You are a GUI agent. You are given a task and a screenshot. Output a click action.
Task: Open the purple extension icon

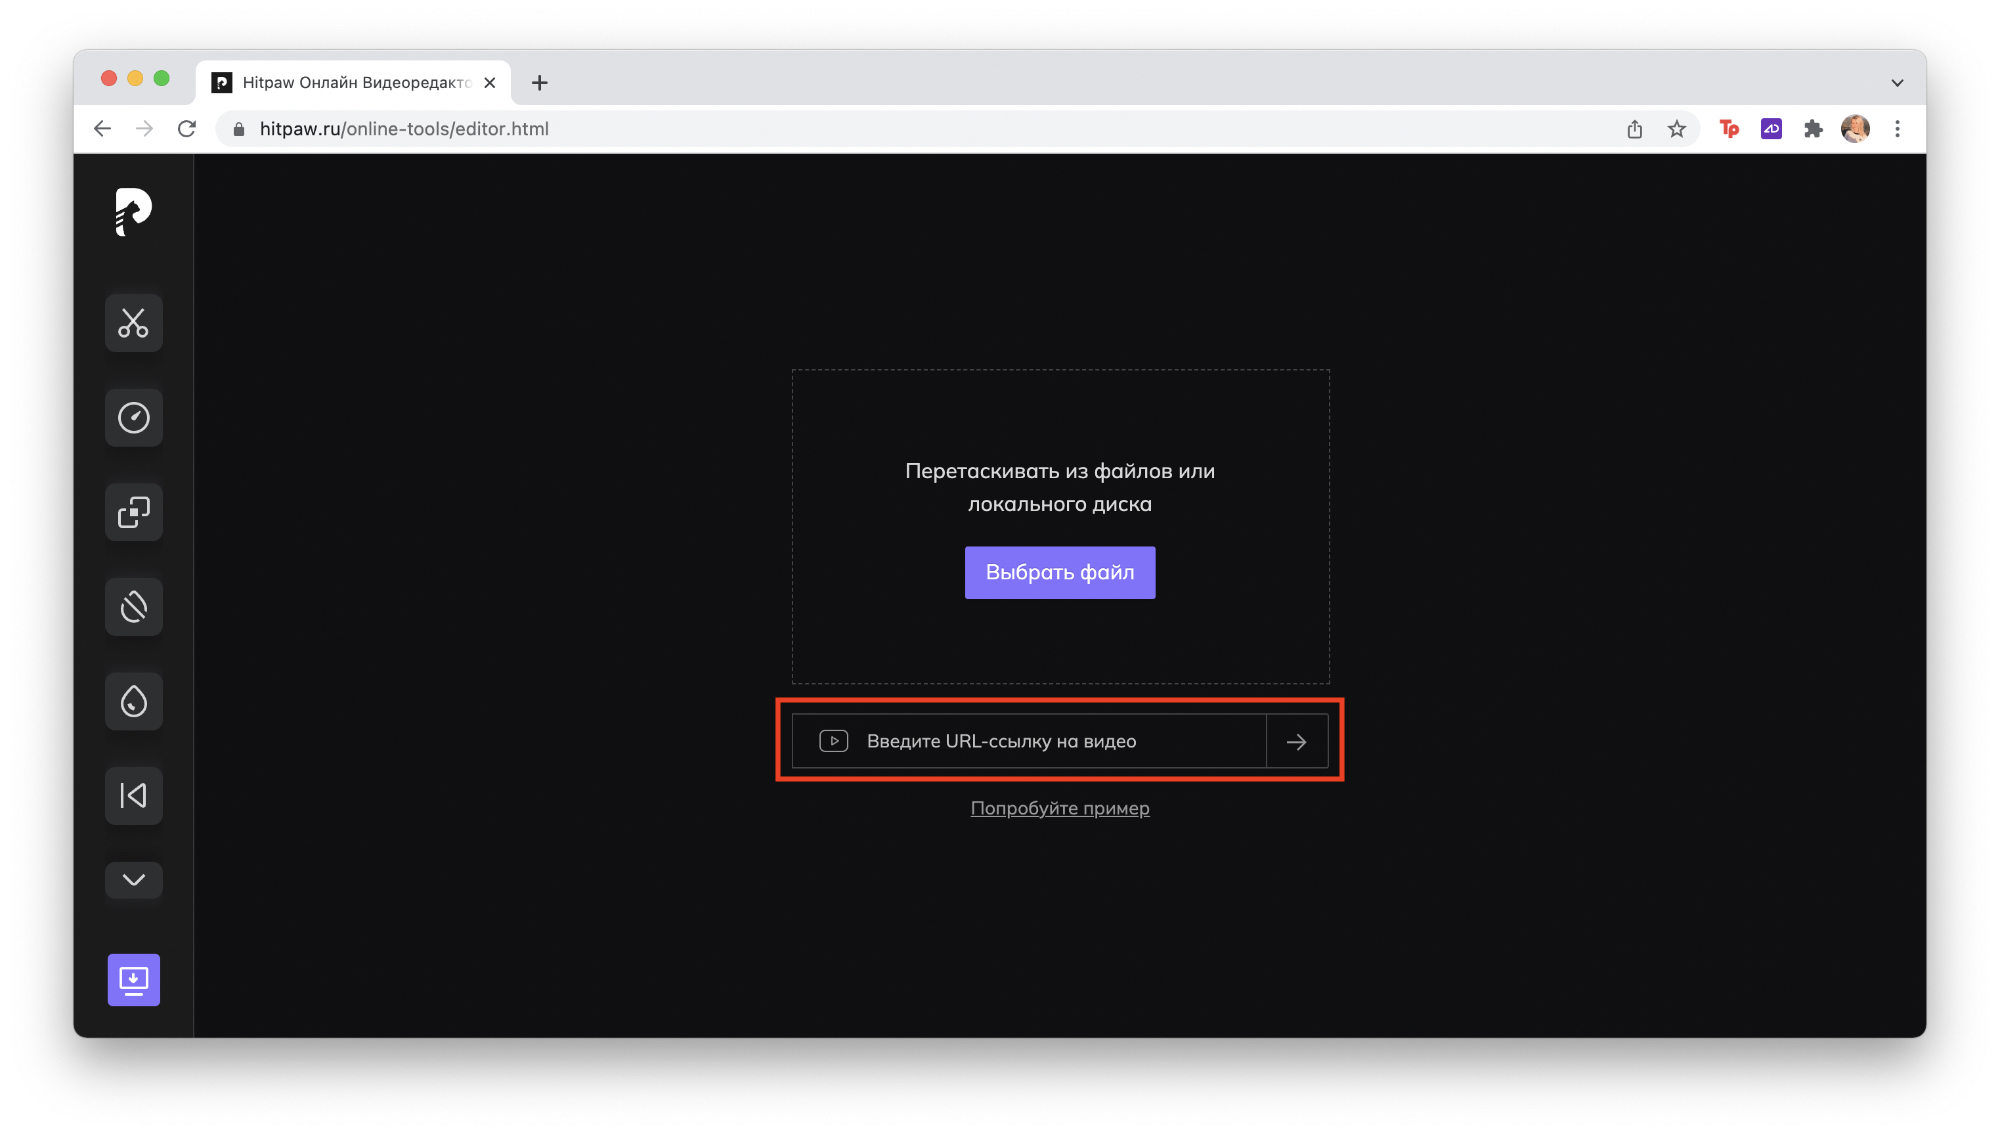(1771, 129)
